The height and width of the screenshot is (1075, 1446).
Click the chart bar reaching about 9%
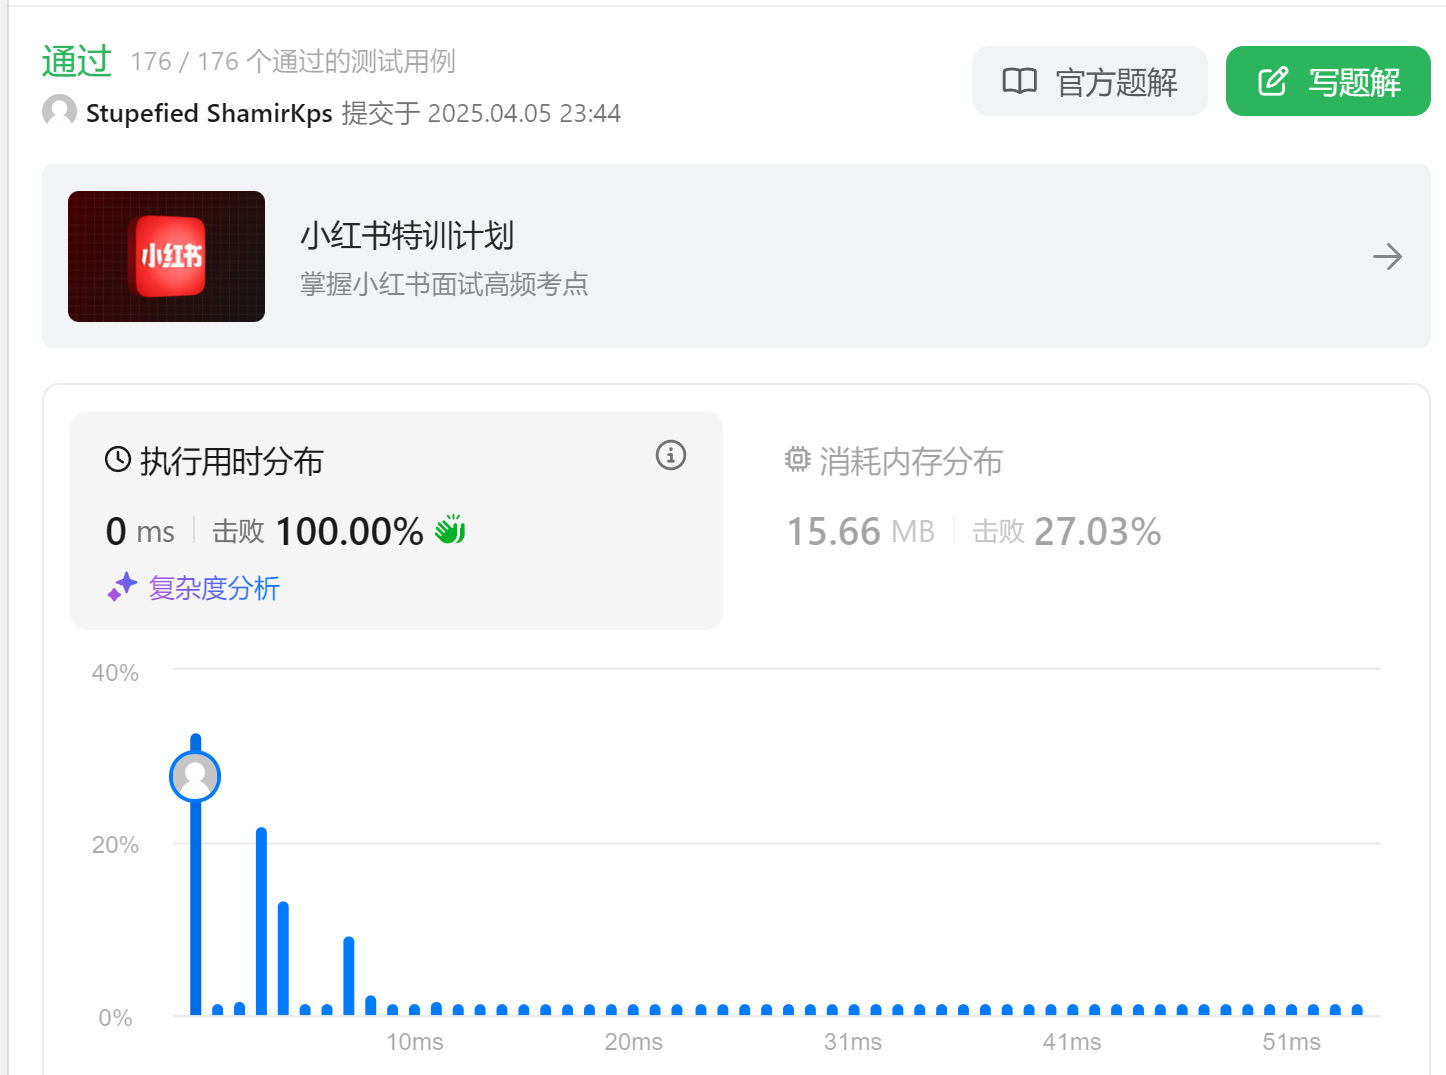pyautogui.click(x=349, y=976)
